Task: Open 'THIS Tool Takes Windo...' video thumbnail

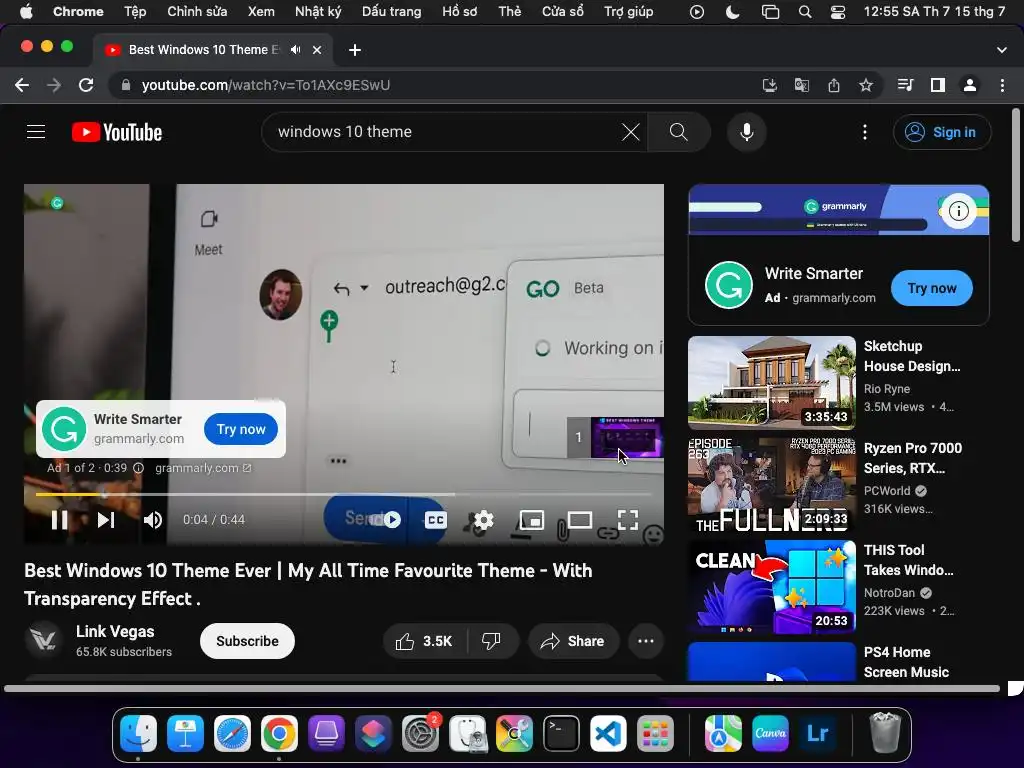Action: 771,586
